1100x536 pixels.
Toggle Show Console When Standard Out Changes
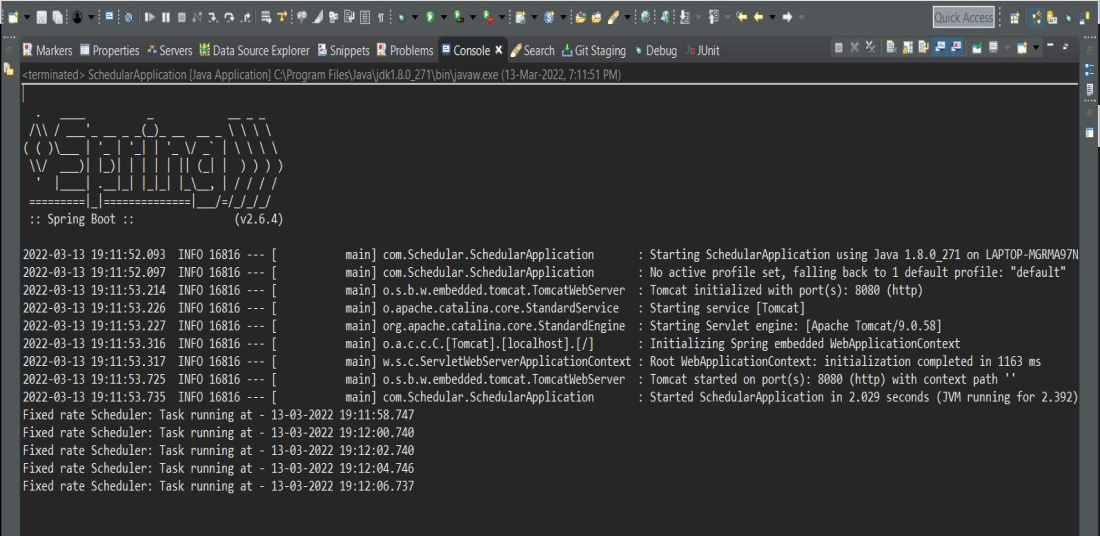click(939, 47)
